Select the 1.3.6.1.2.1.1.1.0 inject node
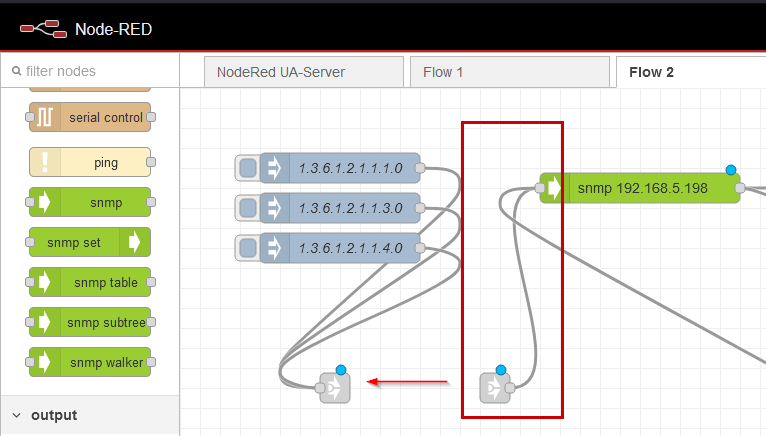The width and height of the screenshot is (766, 436). pyautogui.click(x=340, y=168)
